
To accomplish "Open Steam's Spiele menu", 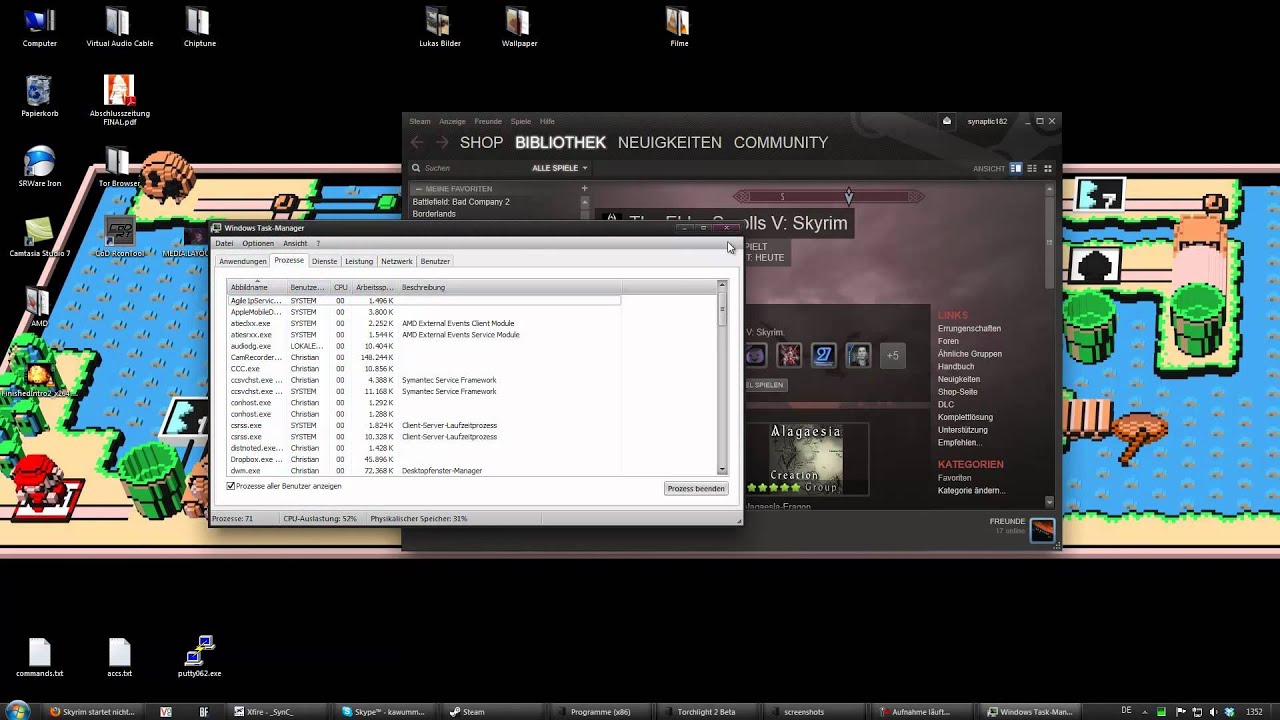I will [x=521, y=121].
